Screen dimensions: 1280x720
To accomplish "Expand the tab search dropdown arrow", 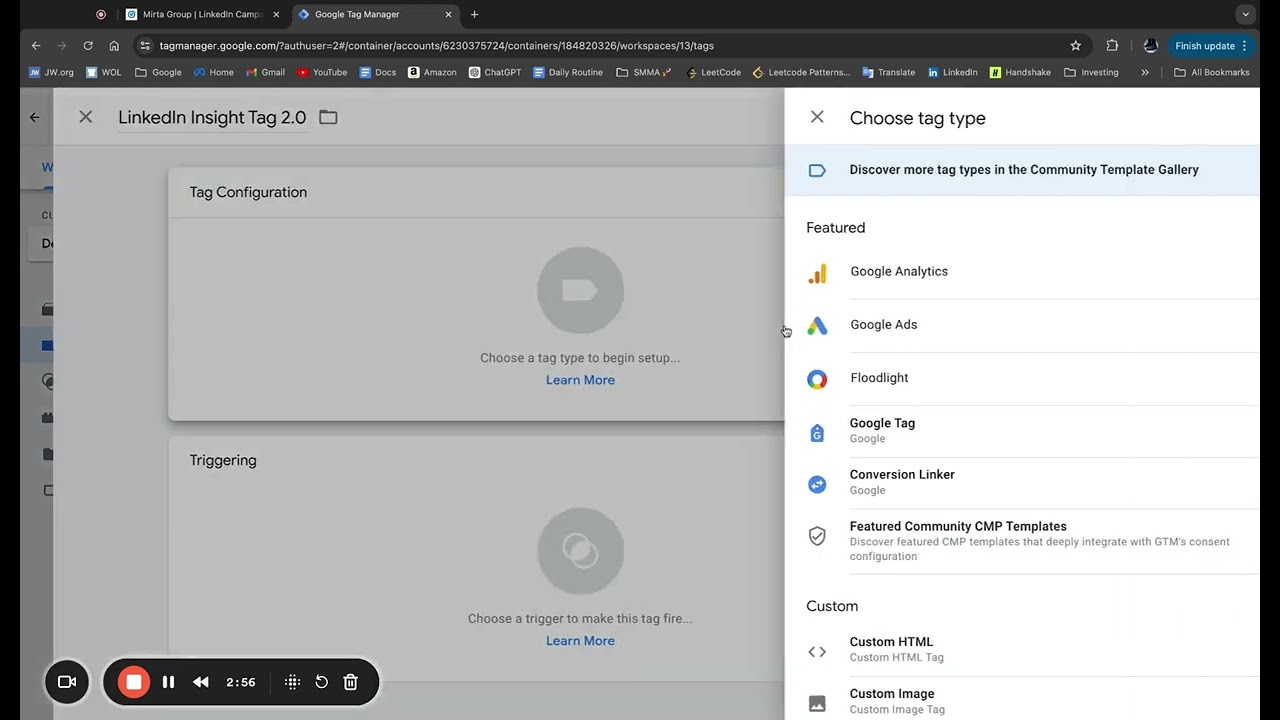I will (x=1245, y=15).
